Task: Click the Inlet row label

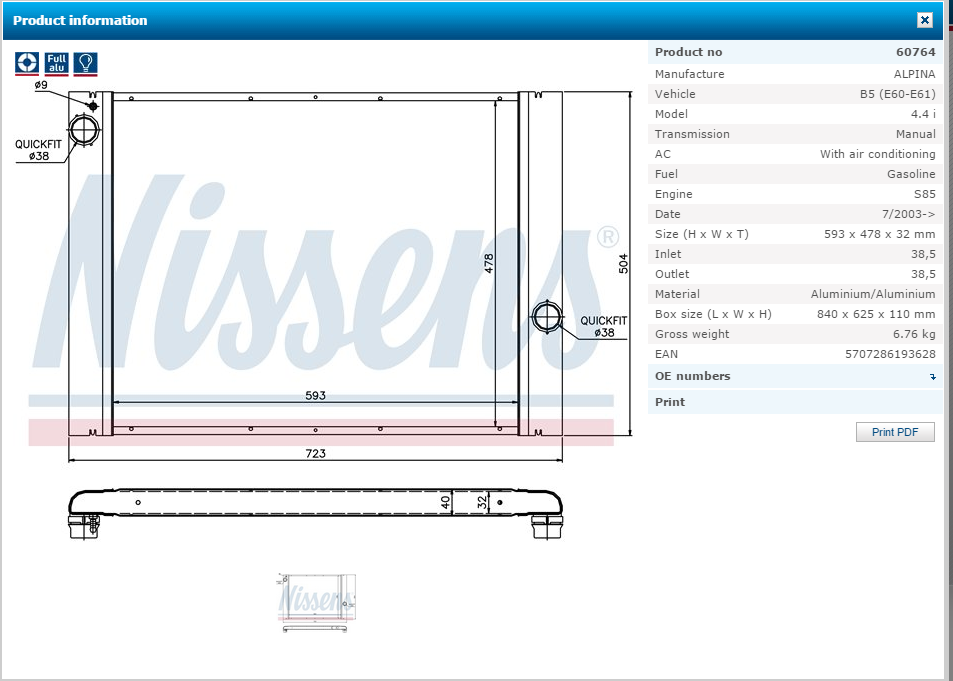Action: (x=667, y=254)
